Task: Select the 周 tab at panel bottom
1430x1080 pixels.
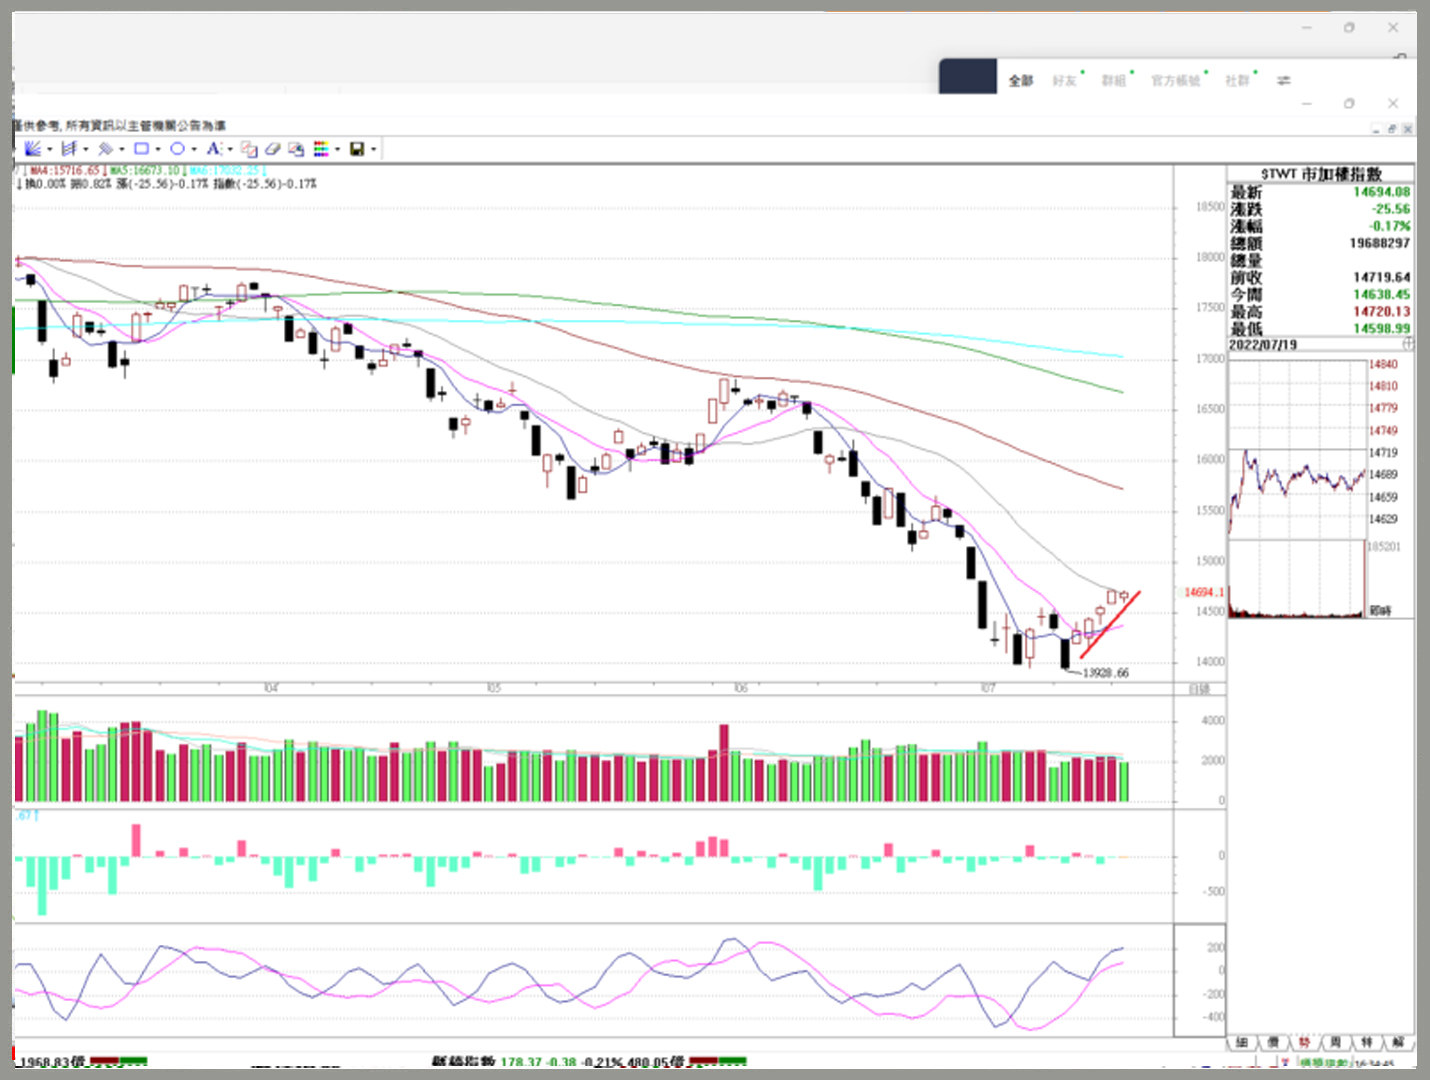Action: (1335, 1043)
